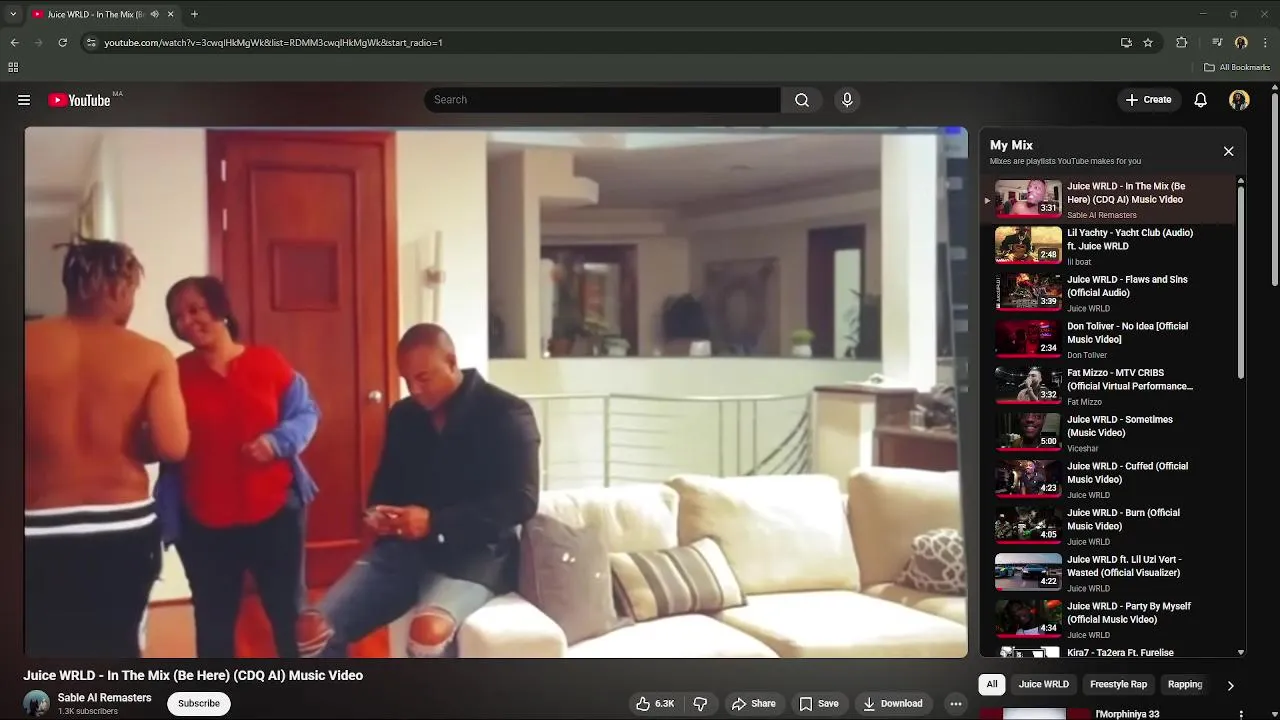Click the search magnifier button
Image resolution: width=1280 pixels, height=720 pixels.
pos(802,100)
